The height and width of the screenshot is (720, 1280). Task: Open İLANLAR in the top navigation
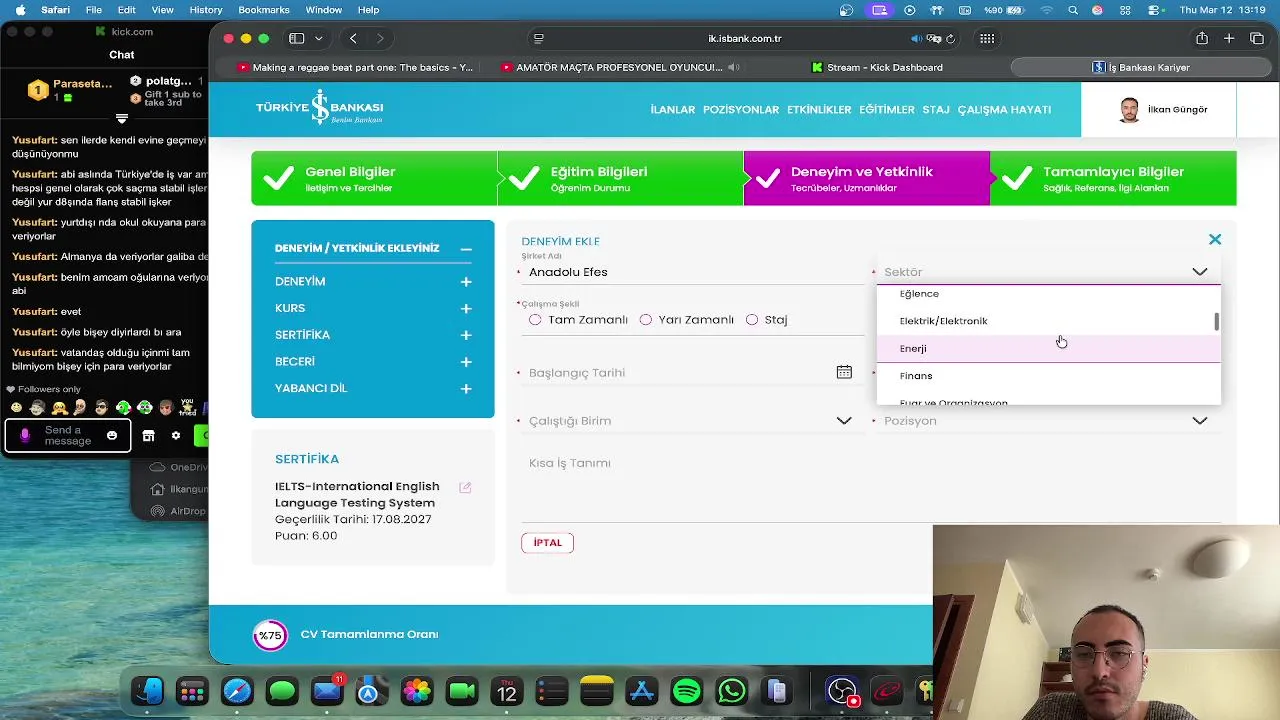(672, 110)
